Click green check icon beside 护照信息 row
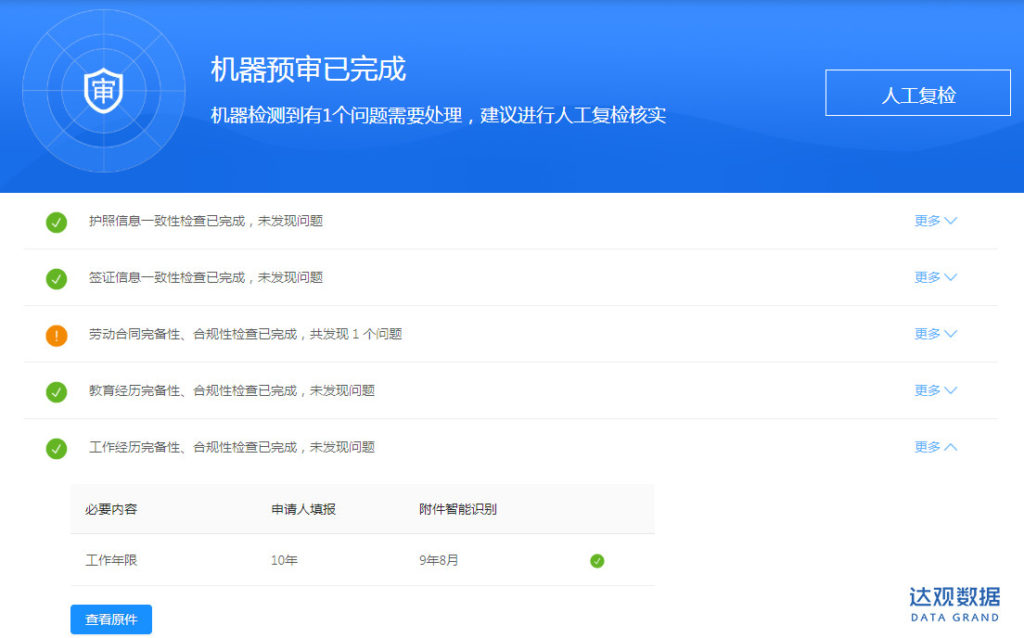Screen dimensions: 1024x638 pyautogui.click(x=56, y=222)
